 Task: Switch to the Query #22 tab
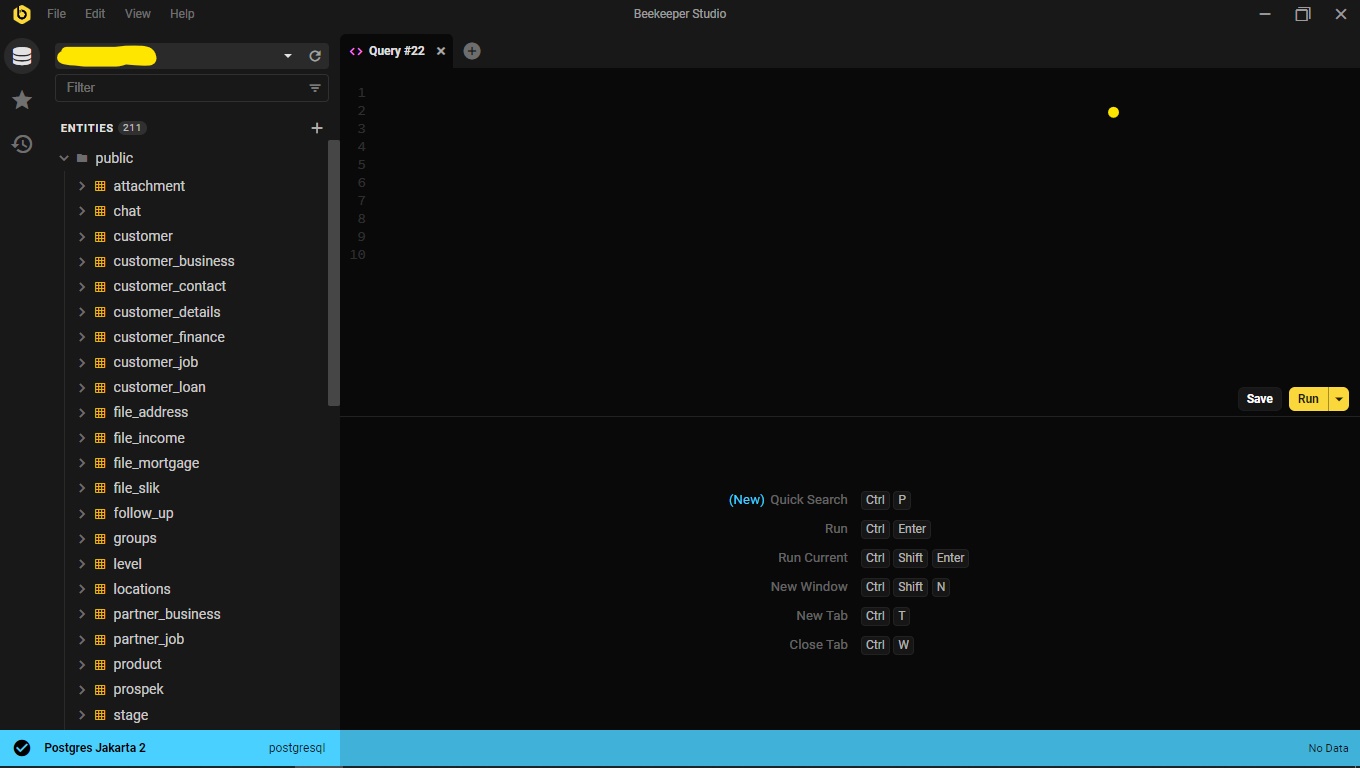pyautogui.click(x=397, y=50)
